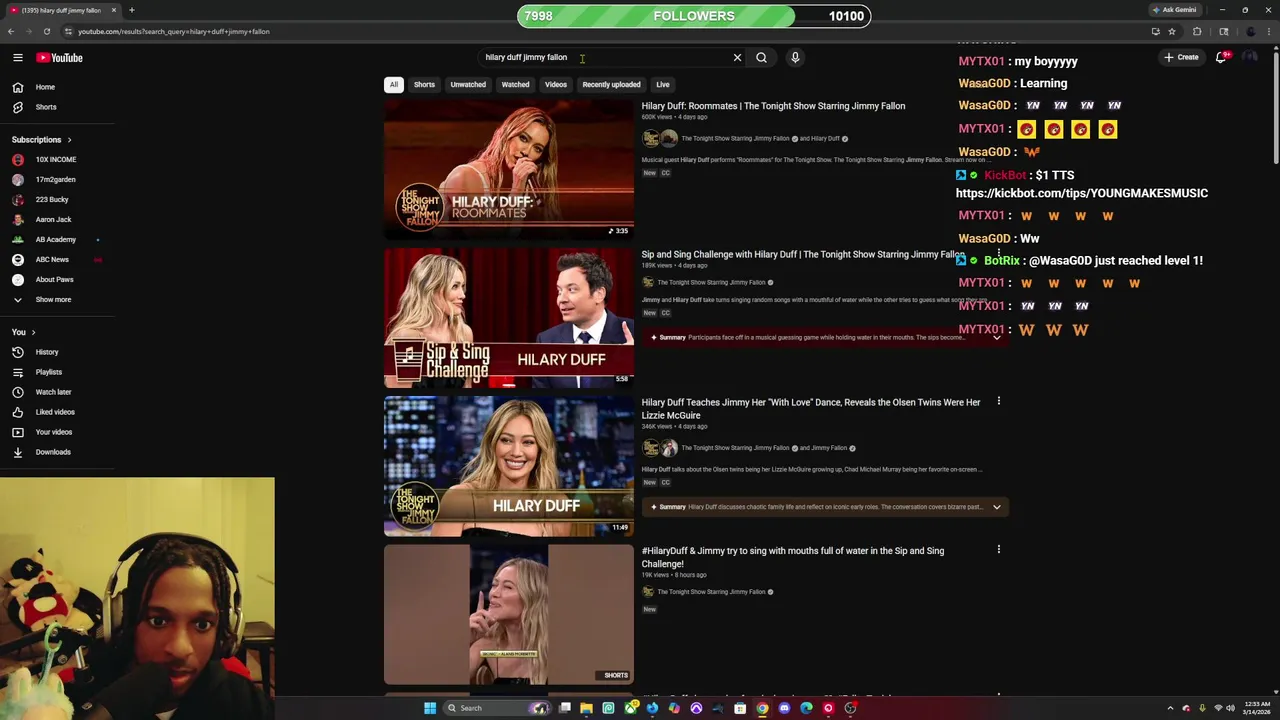Open the 11:49 Hilary Duff interview thumbnail

tap(509, 466)
